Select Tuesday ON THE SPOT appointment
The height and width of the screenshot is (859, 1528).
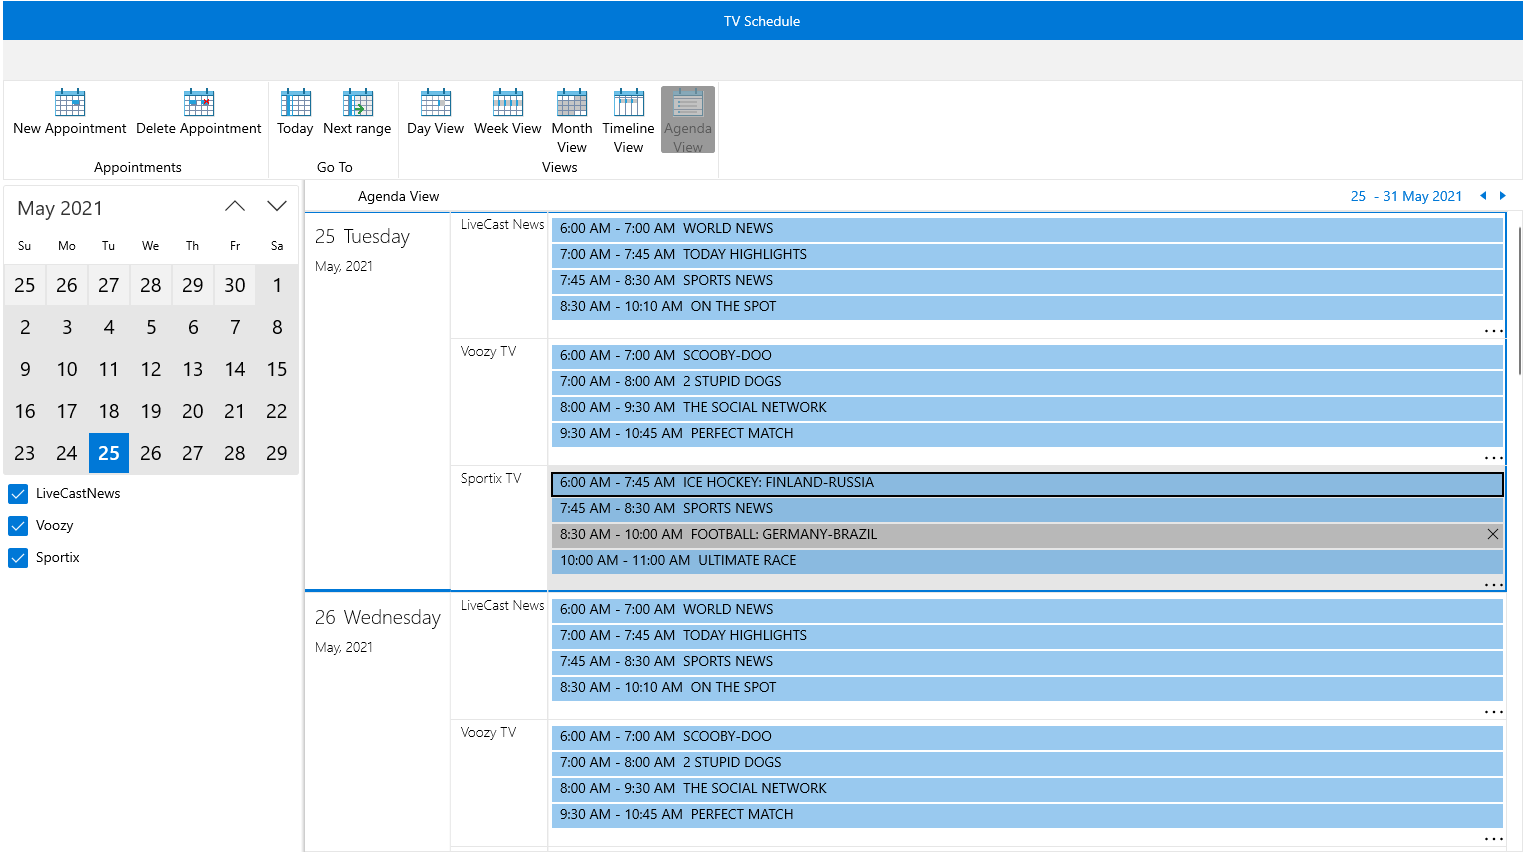(x=1027, y=307)
